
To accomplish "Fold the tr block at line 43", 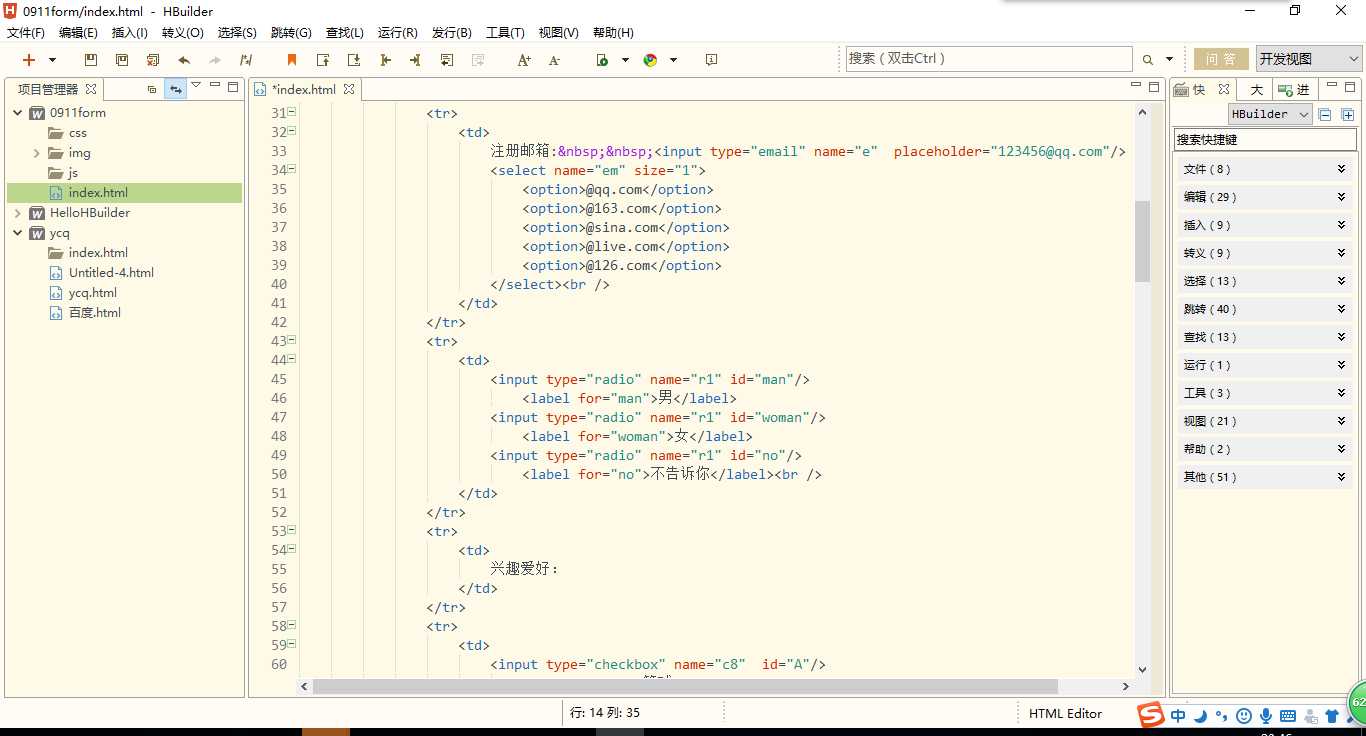I will click(x=292, y=340).
